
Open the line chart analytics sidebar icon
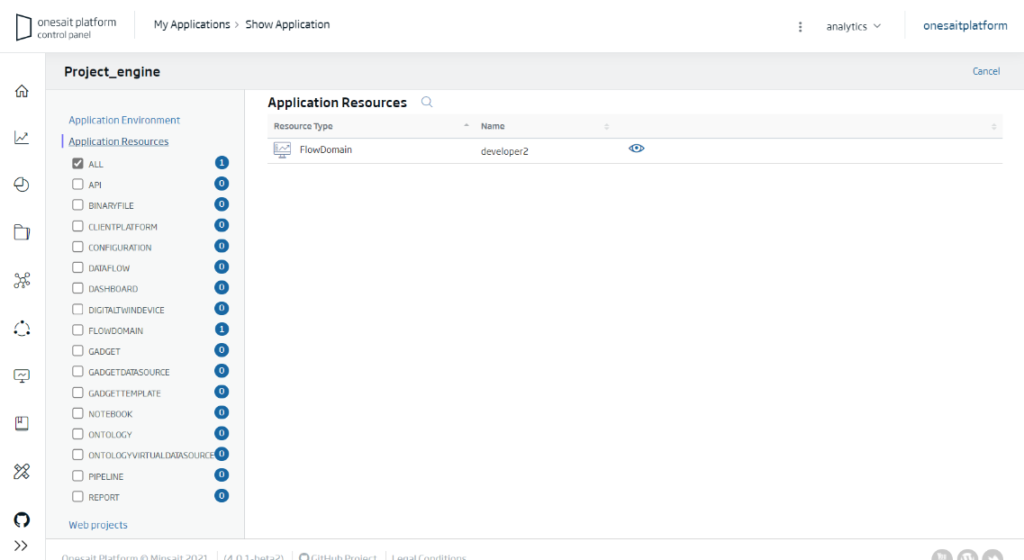pos(22,137)
